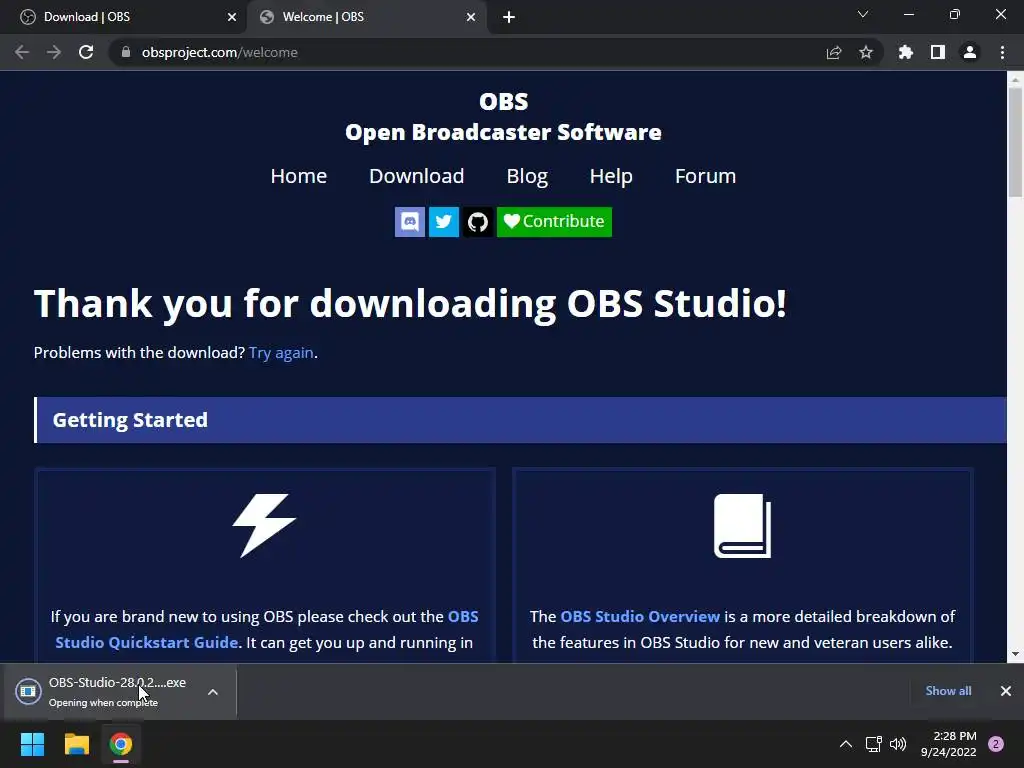The height and width of the screenshot is (768, 1024).
Task: Open the Help nav item
Action: pos(611,176)
